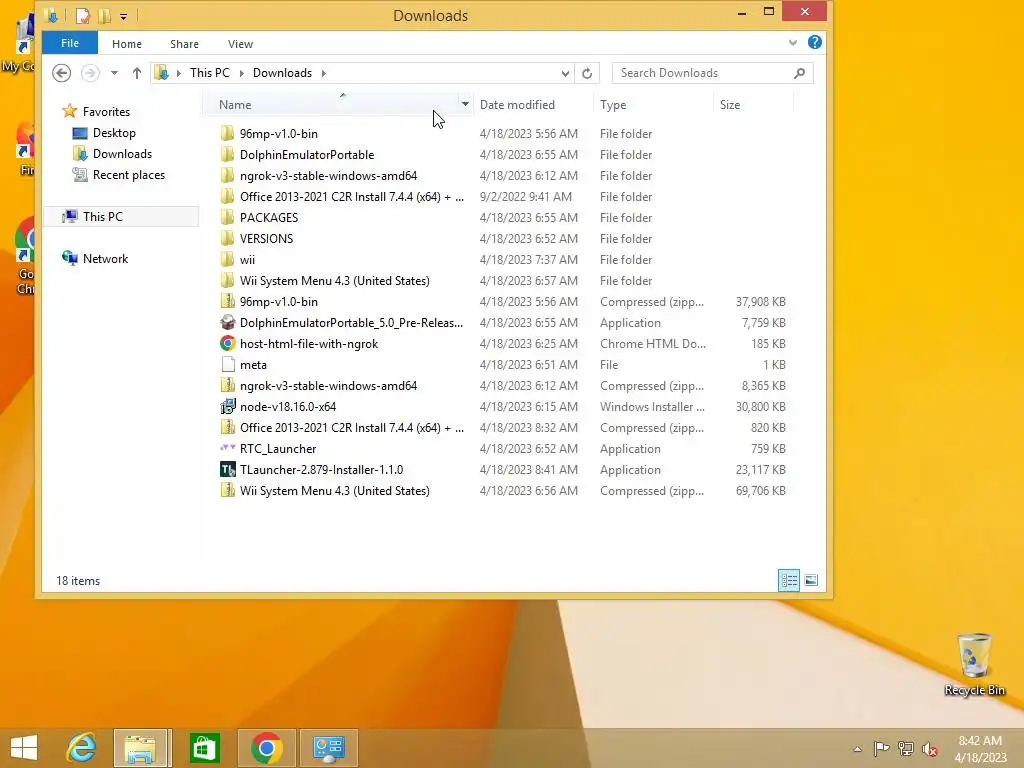Viewport: 1024px width, 768px height.
Task: Open the recent locations dropdown arrow
Action: [114, 73]
